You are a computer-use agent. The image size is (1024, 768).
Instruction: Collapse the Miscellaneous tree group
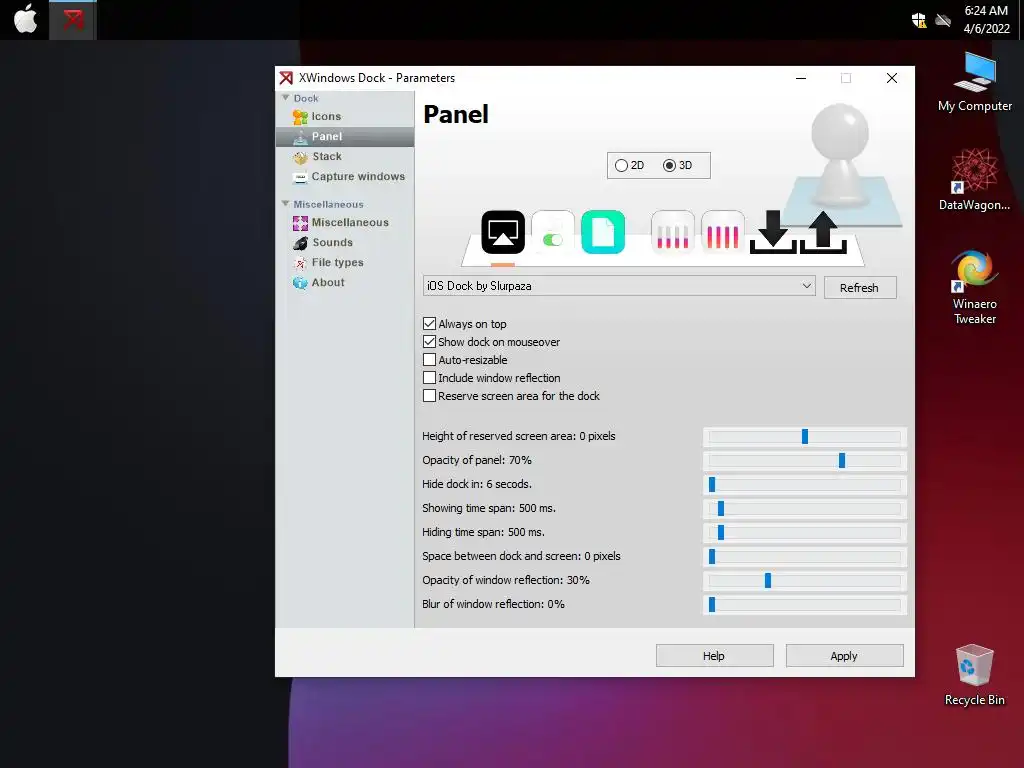[285, 204]
